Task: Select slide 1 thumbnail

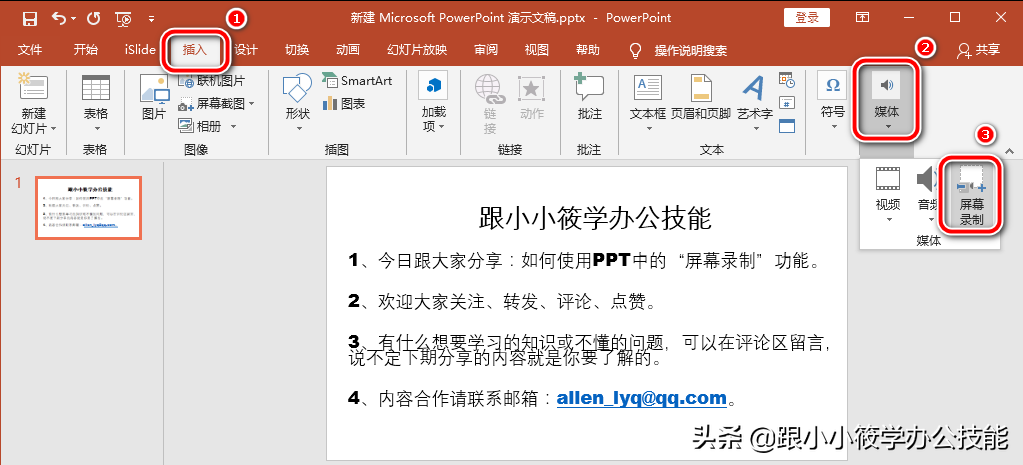Action: pos(88,207)
